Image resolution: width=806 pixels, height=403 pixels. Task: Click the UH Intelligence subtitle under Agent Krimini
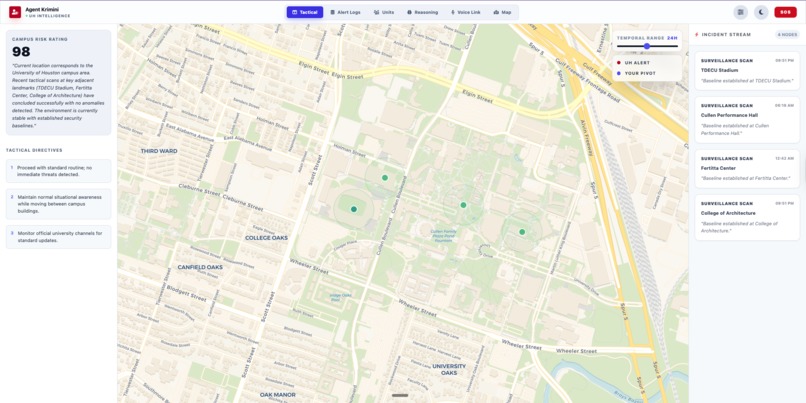[x=49, y=16]
